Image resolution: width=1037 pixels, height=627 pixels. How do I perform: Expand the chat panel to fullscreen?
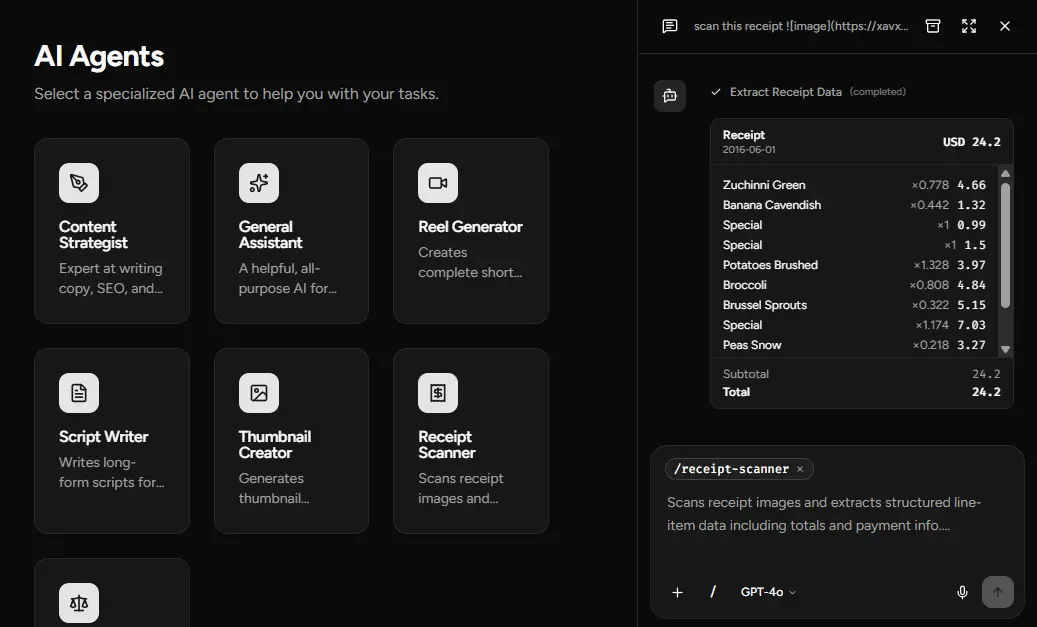point(969,26)
